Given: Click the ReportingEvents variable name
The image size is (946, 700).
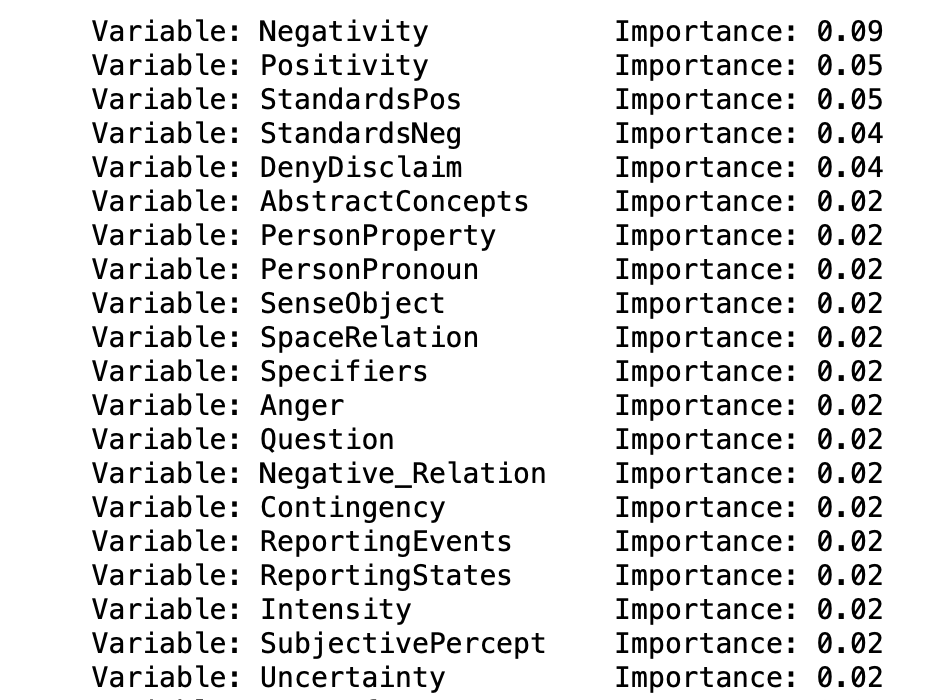Looking at the screenshot, I should tap(386, 541).
